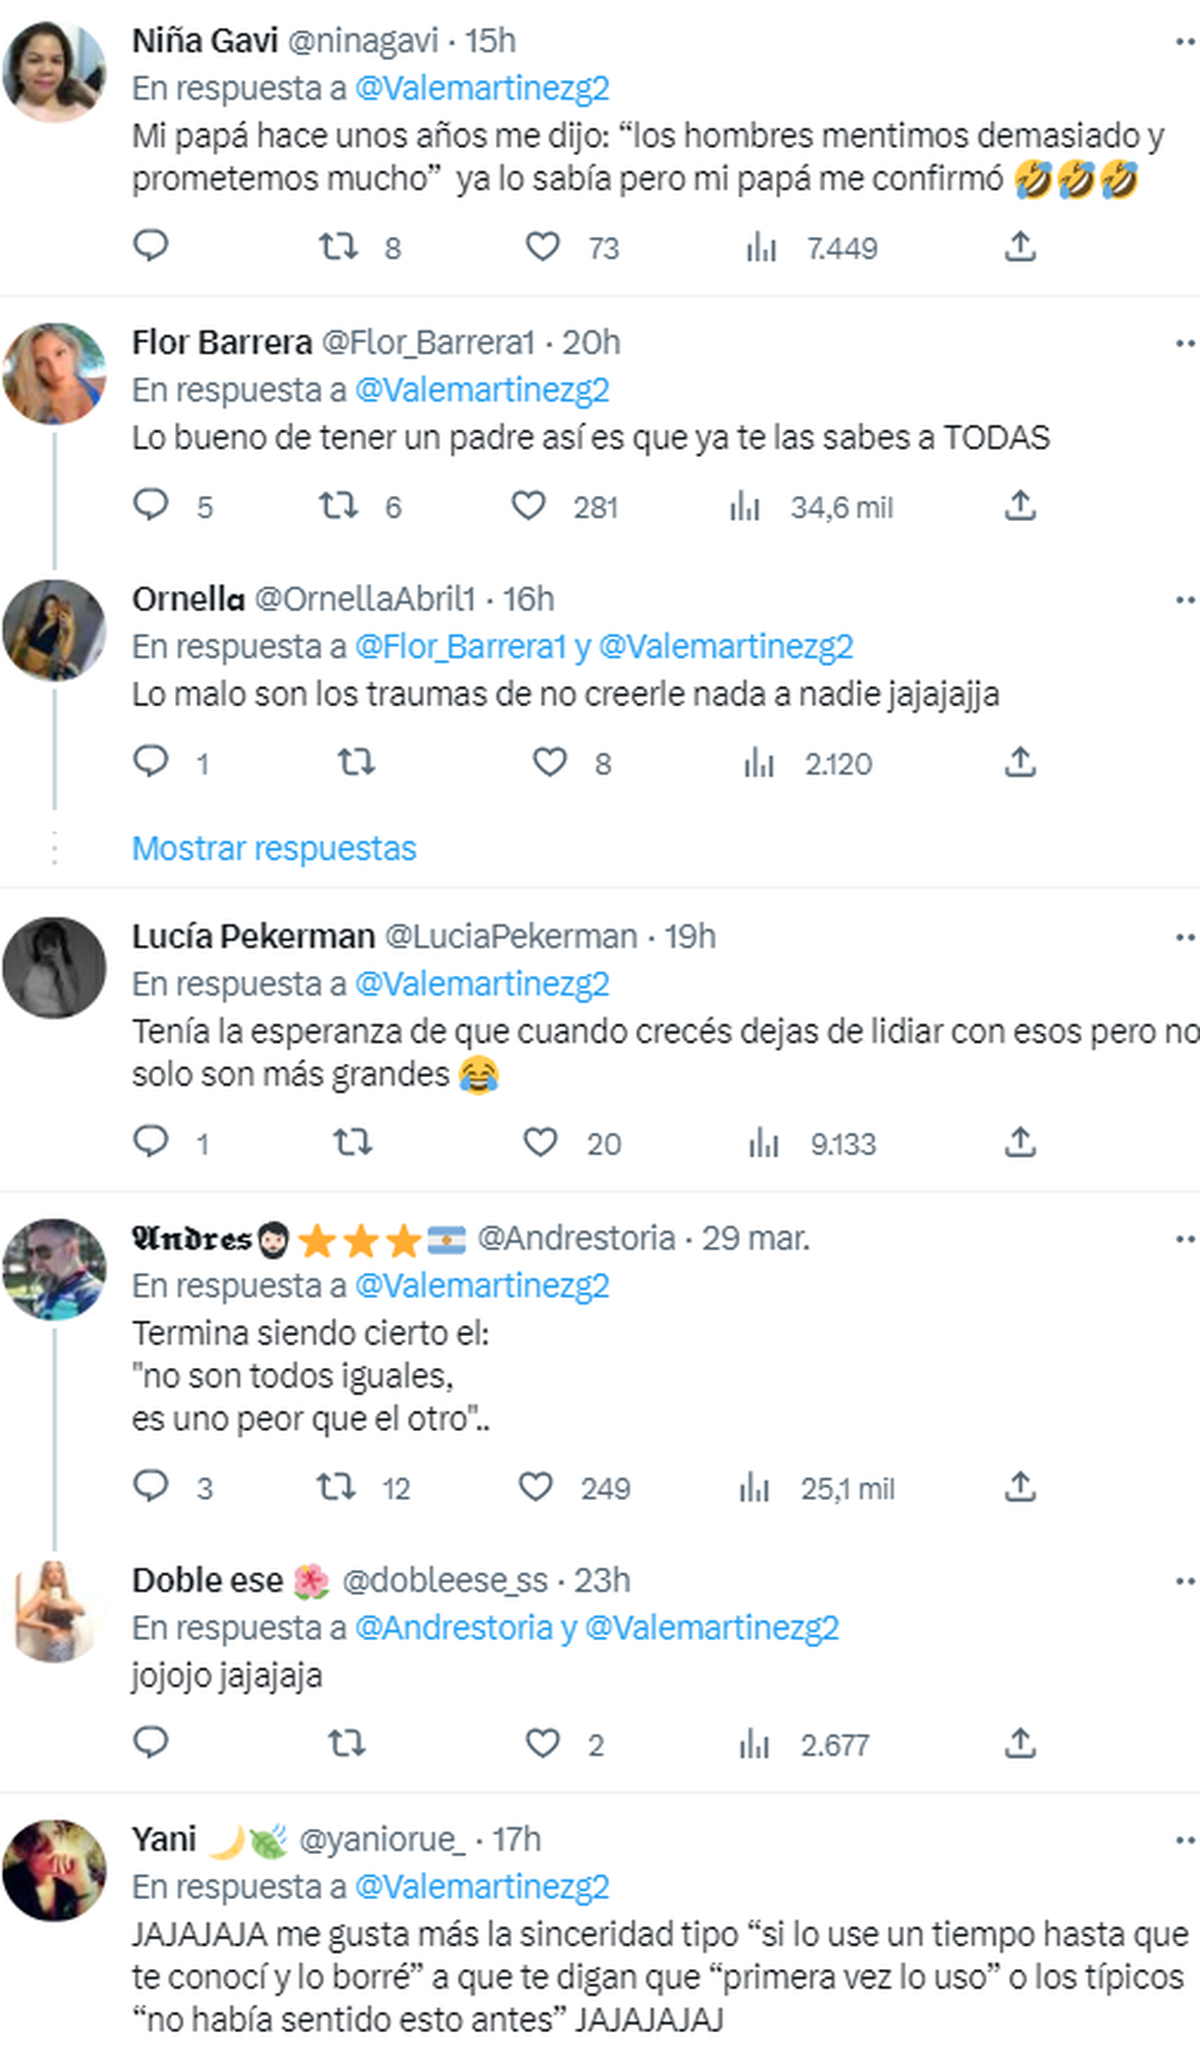
Task: Expand thread with Mostrar respuestas
Action: 274,848
